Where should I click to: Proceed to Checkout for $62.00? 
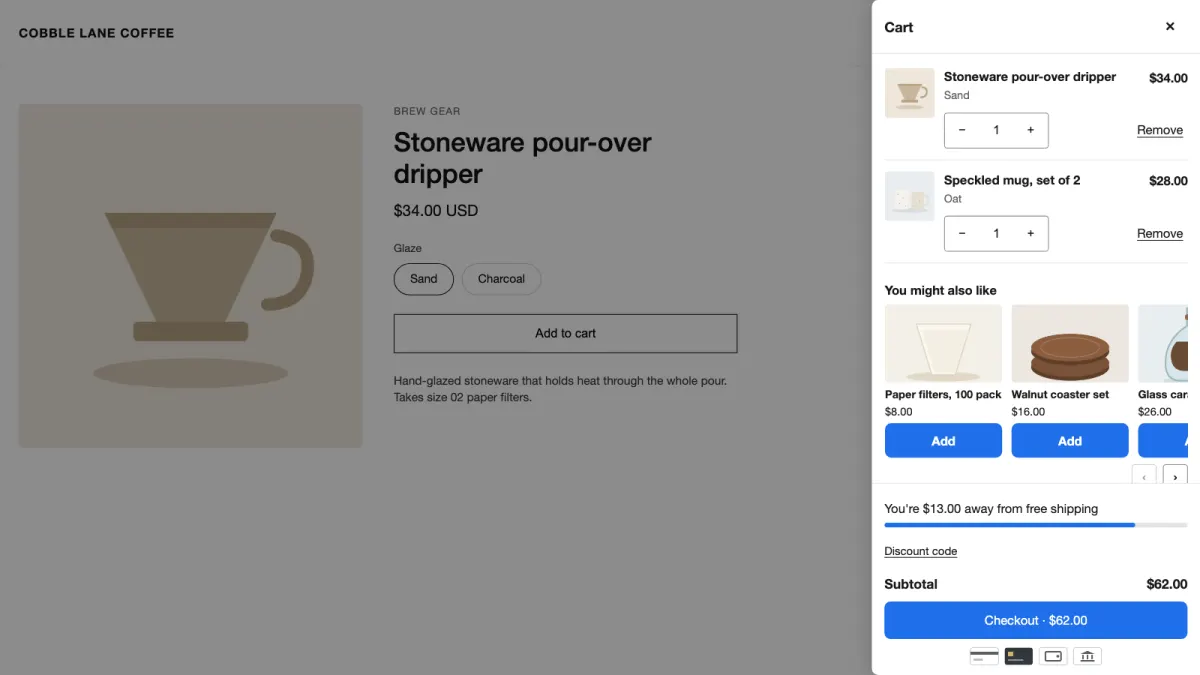1035,620
